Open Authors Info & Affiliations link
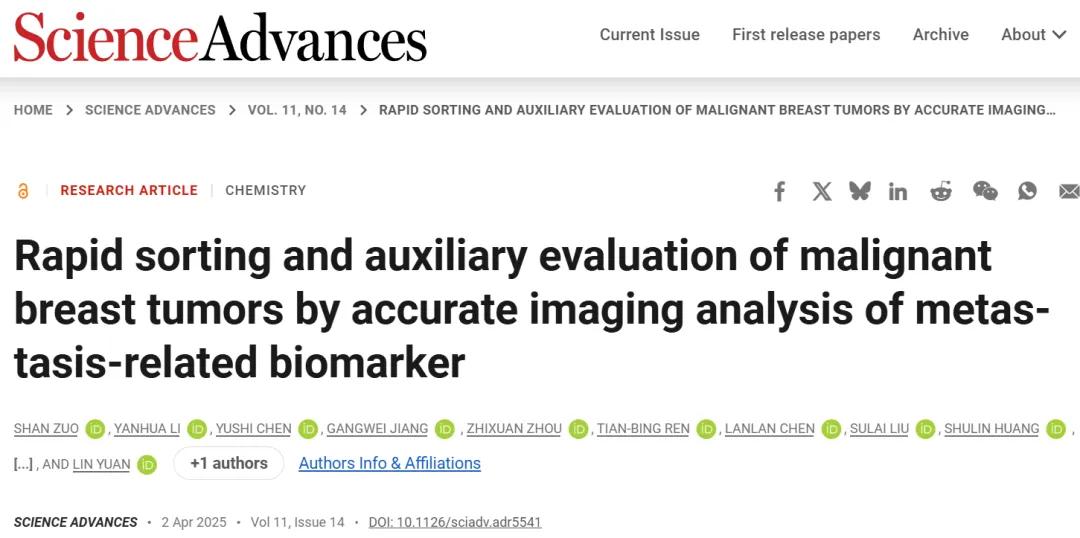1080x538 pixels. coord(390,464)
